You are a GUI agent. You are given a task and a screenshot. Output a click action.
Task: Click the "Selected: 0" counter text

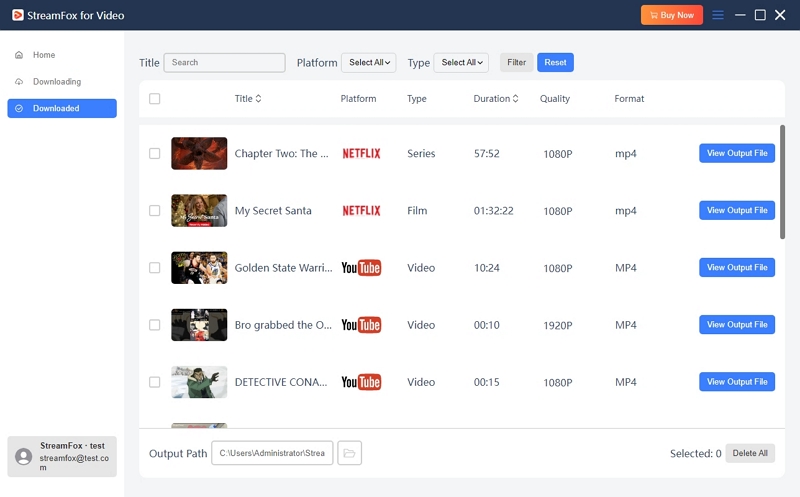click(695, 454)
